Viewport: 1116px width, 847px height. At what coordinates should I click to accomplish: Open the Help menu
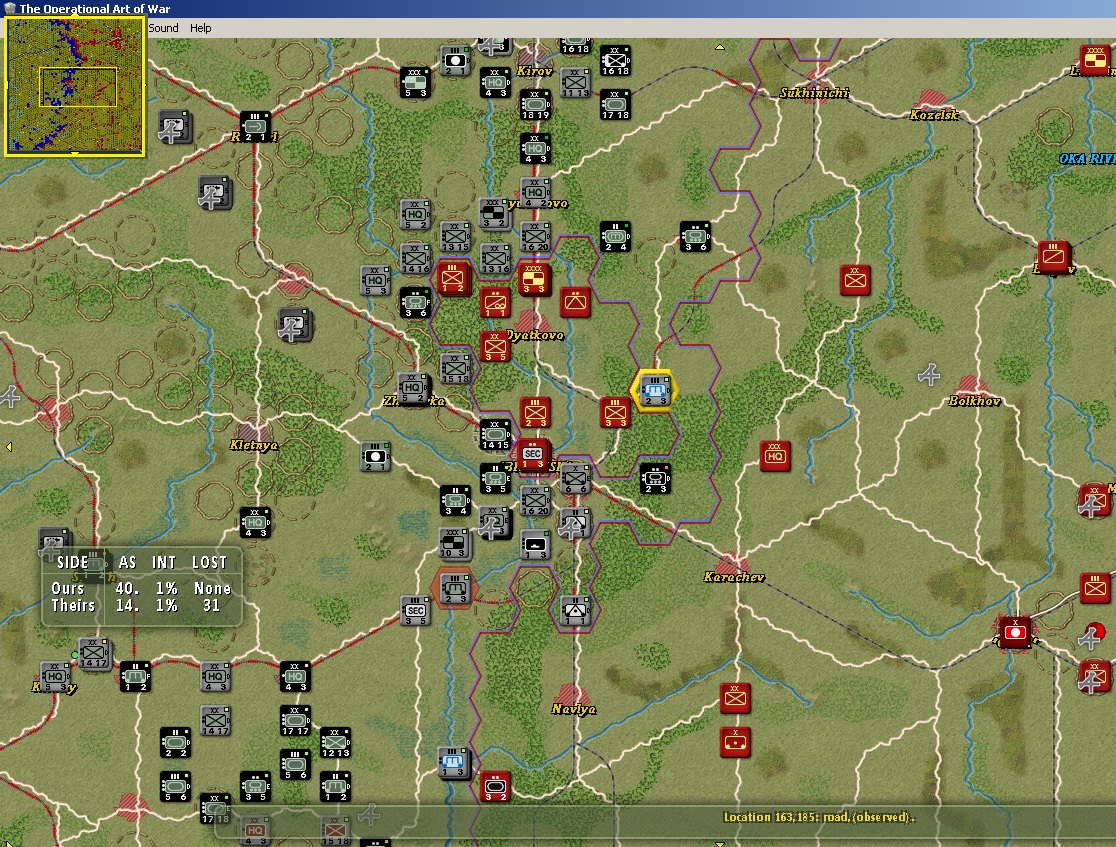pos(200,28)
